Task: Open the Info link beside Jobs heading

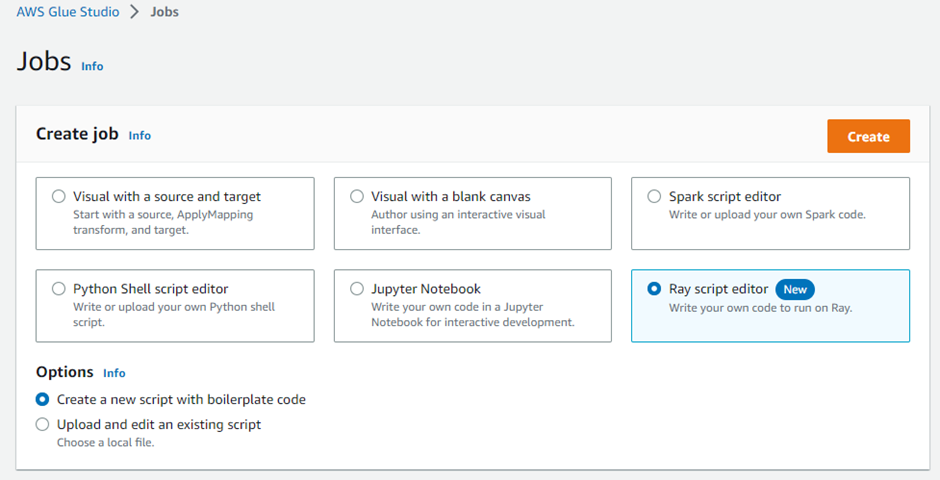Action: tap(92, 66)
